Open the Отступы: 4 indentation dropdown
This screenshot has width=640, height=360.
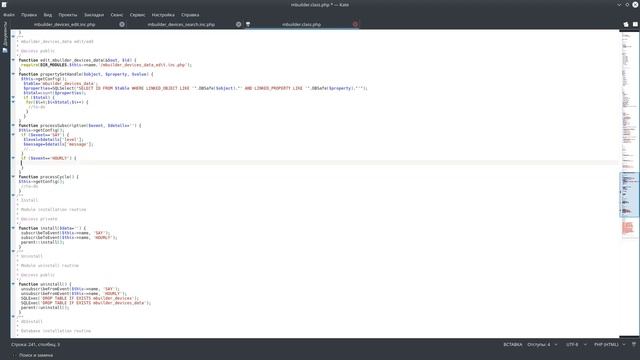(542, 344)
